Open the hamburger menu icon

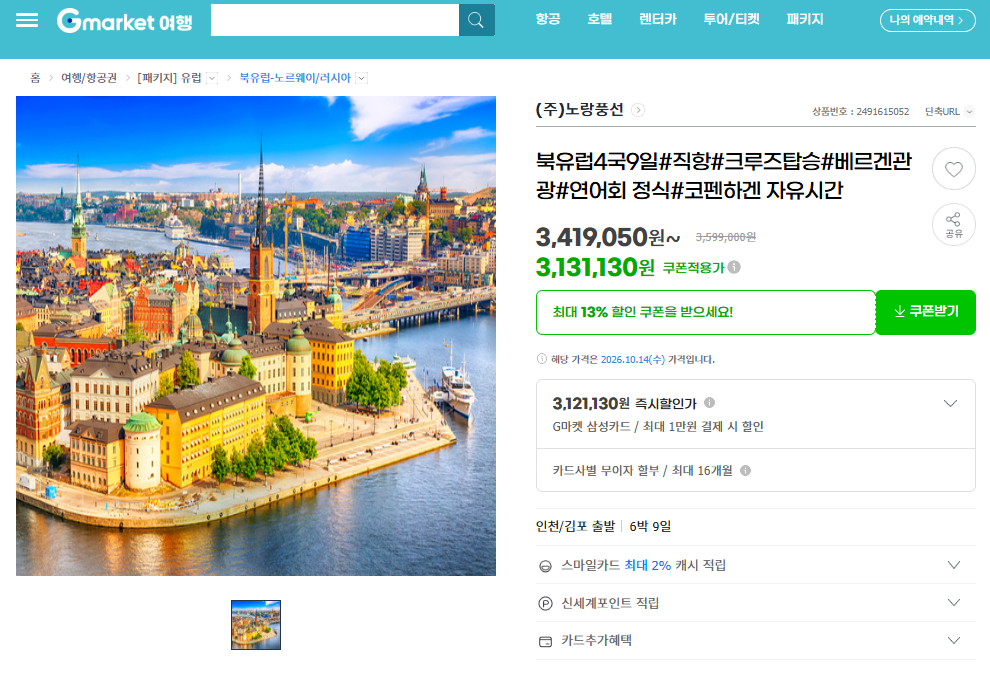[27, 20]
